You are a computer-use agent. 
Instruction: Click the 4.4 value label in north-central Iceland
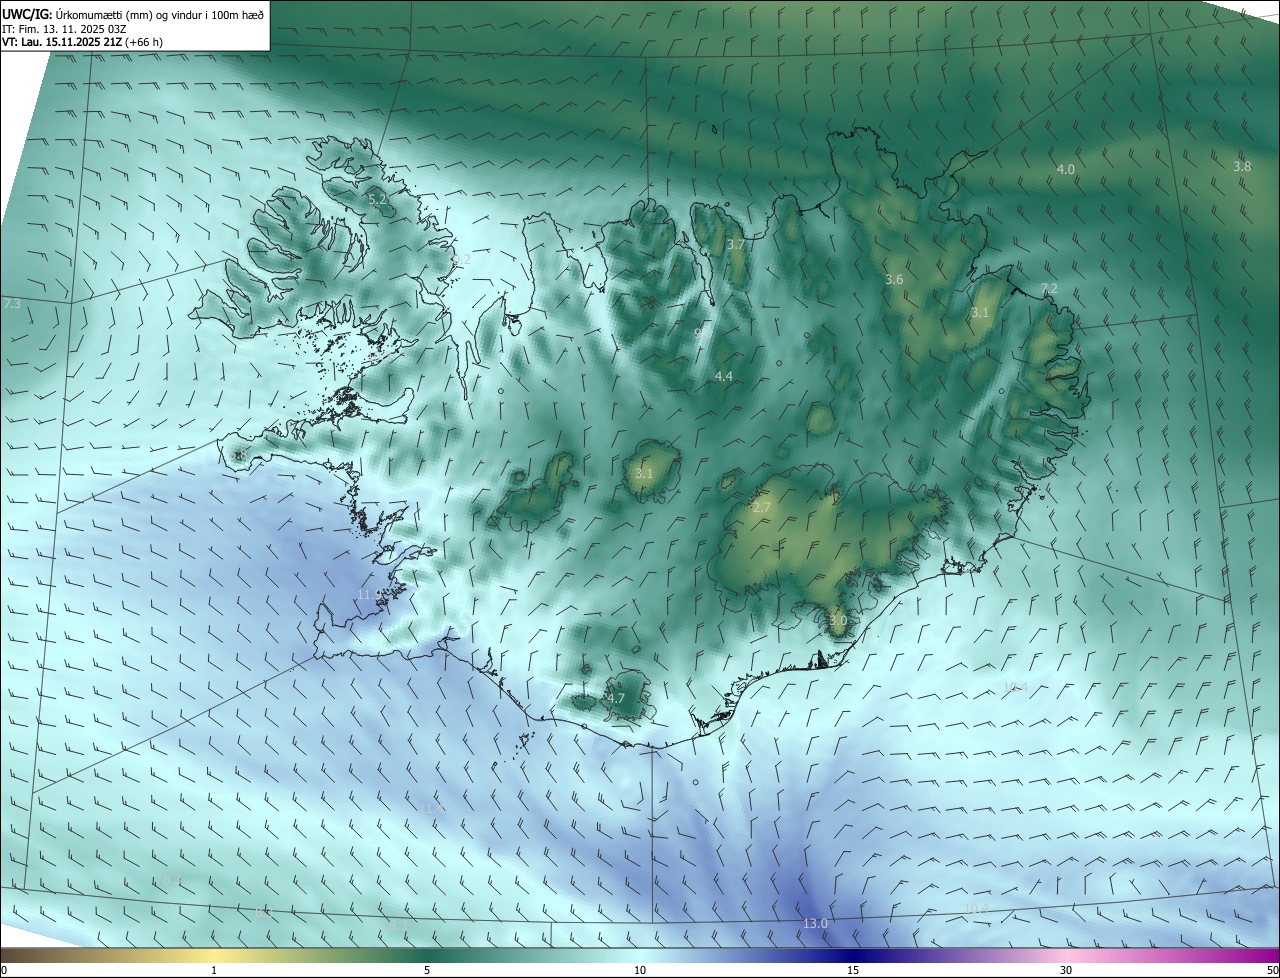[724, 377]
